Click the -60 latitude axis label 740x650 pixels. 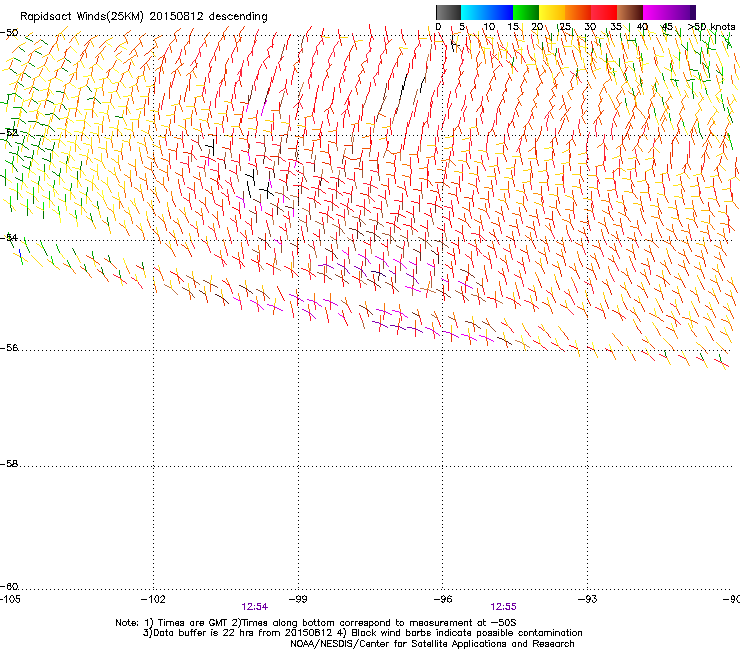[9, 586]
